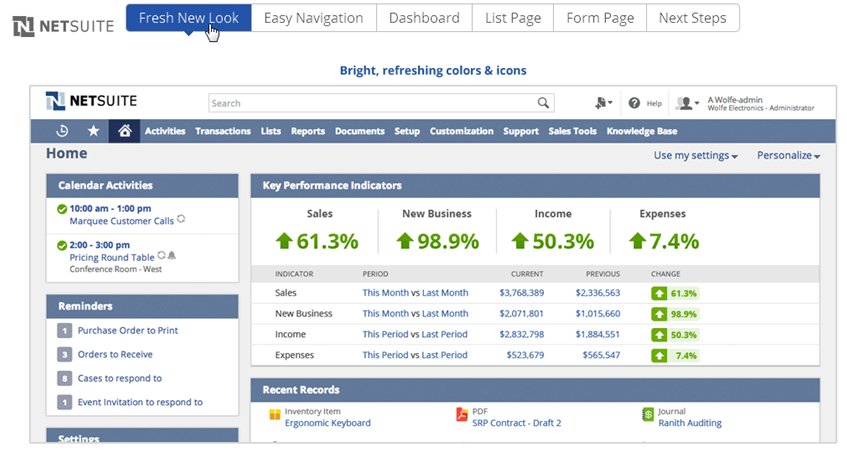Click green checkmark beside Marquee Customer Calls
847x454 pixels.
tap(62, 209)
